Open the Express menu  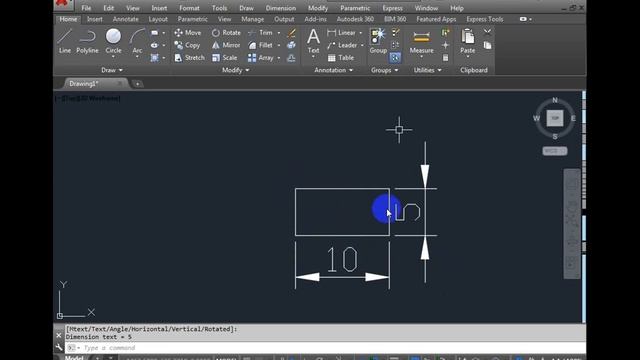click(392, 8)
